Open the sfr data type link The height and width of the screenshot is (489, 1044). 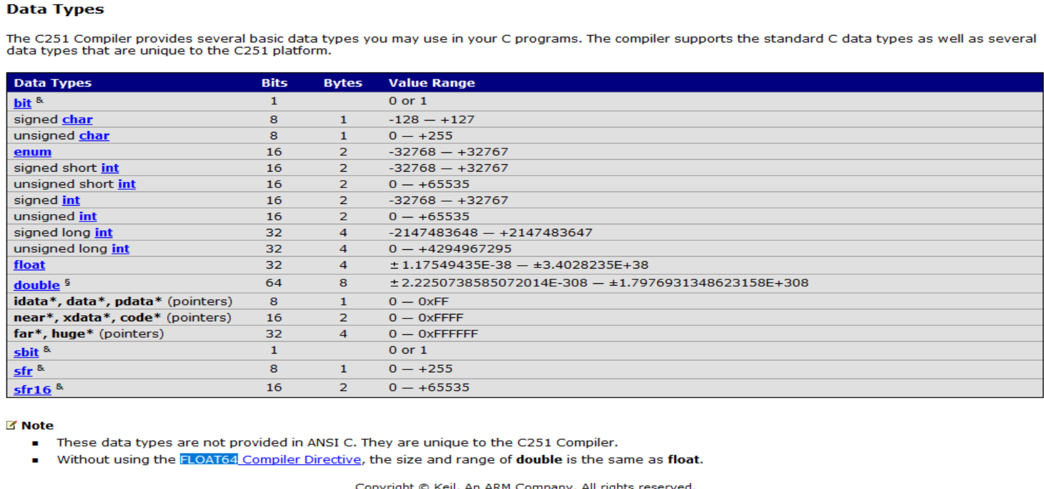pos(23,370)
